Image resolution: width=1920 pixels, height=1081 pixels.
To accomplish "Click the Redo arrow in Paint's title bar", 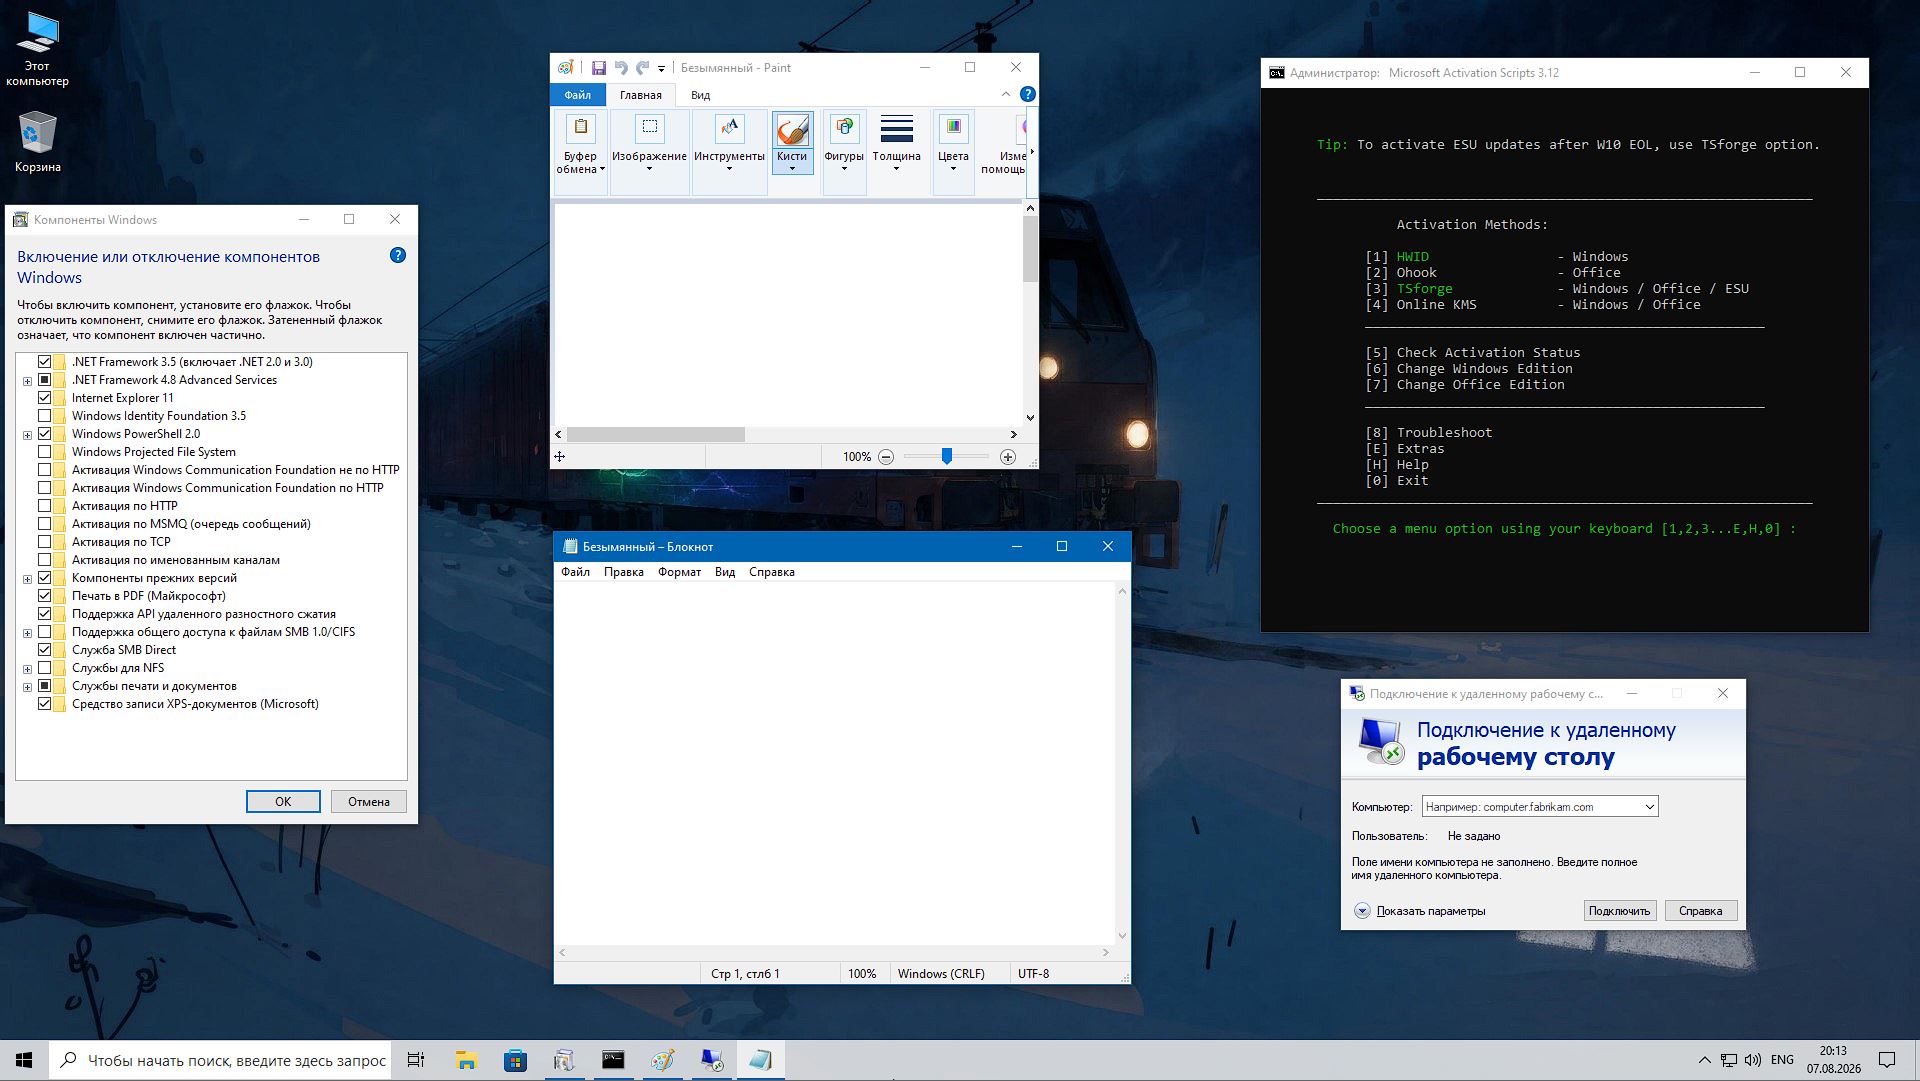I will tap(642, 68).
